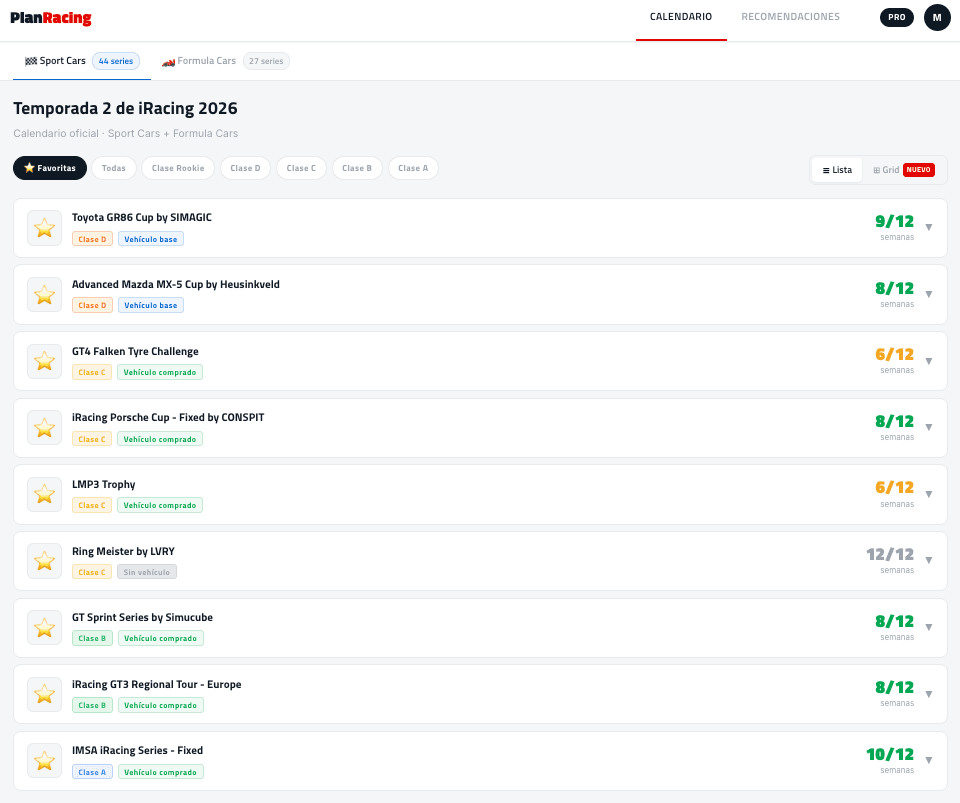Expand IMSA iRacing Series row arrow
This screenshot has width=960, height=803.
[929, 760]
